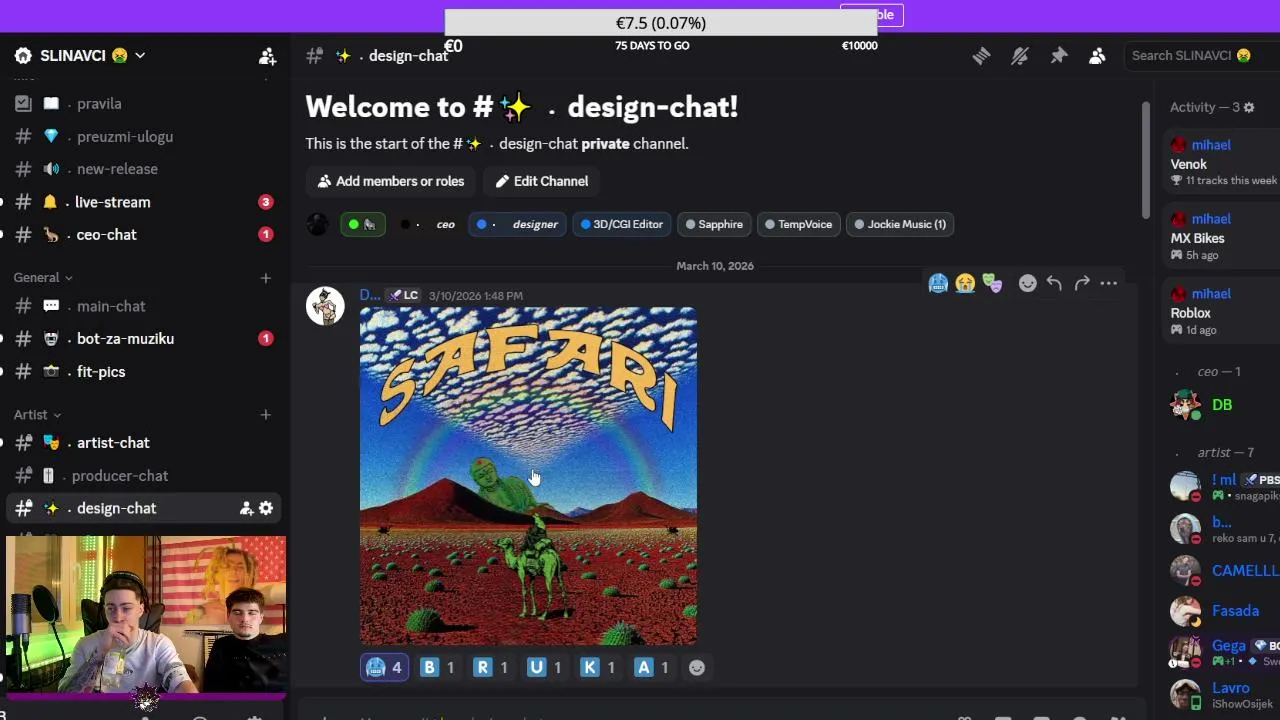
Task: Toggle the cold-face reaction with count 4
Action: click(384, 667)
